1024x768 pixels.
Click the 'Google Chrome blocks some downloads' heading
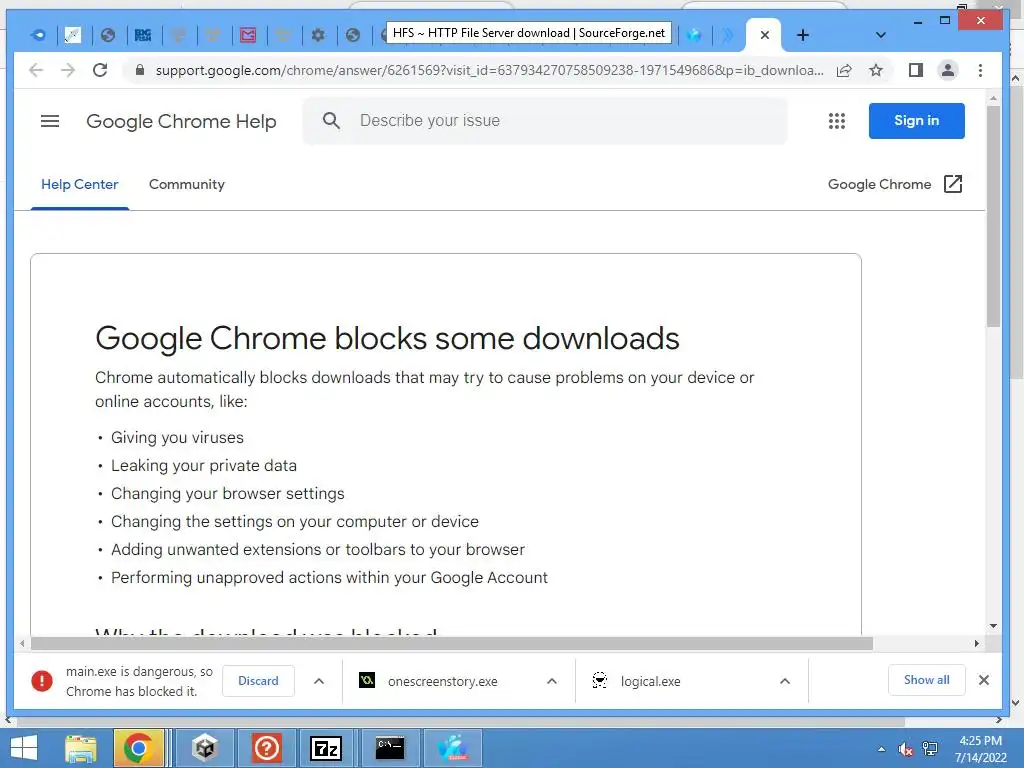tap(387, 338)
